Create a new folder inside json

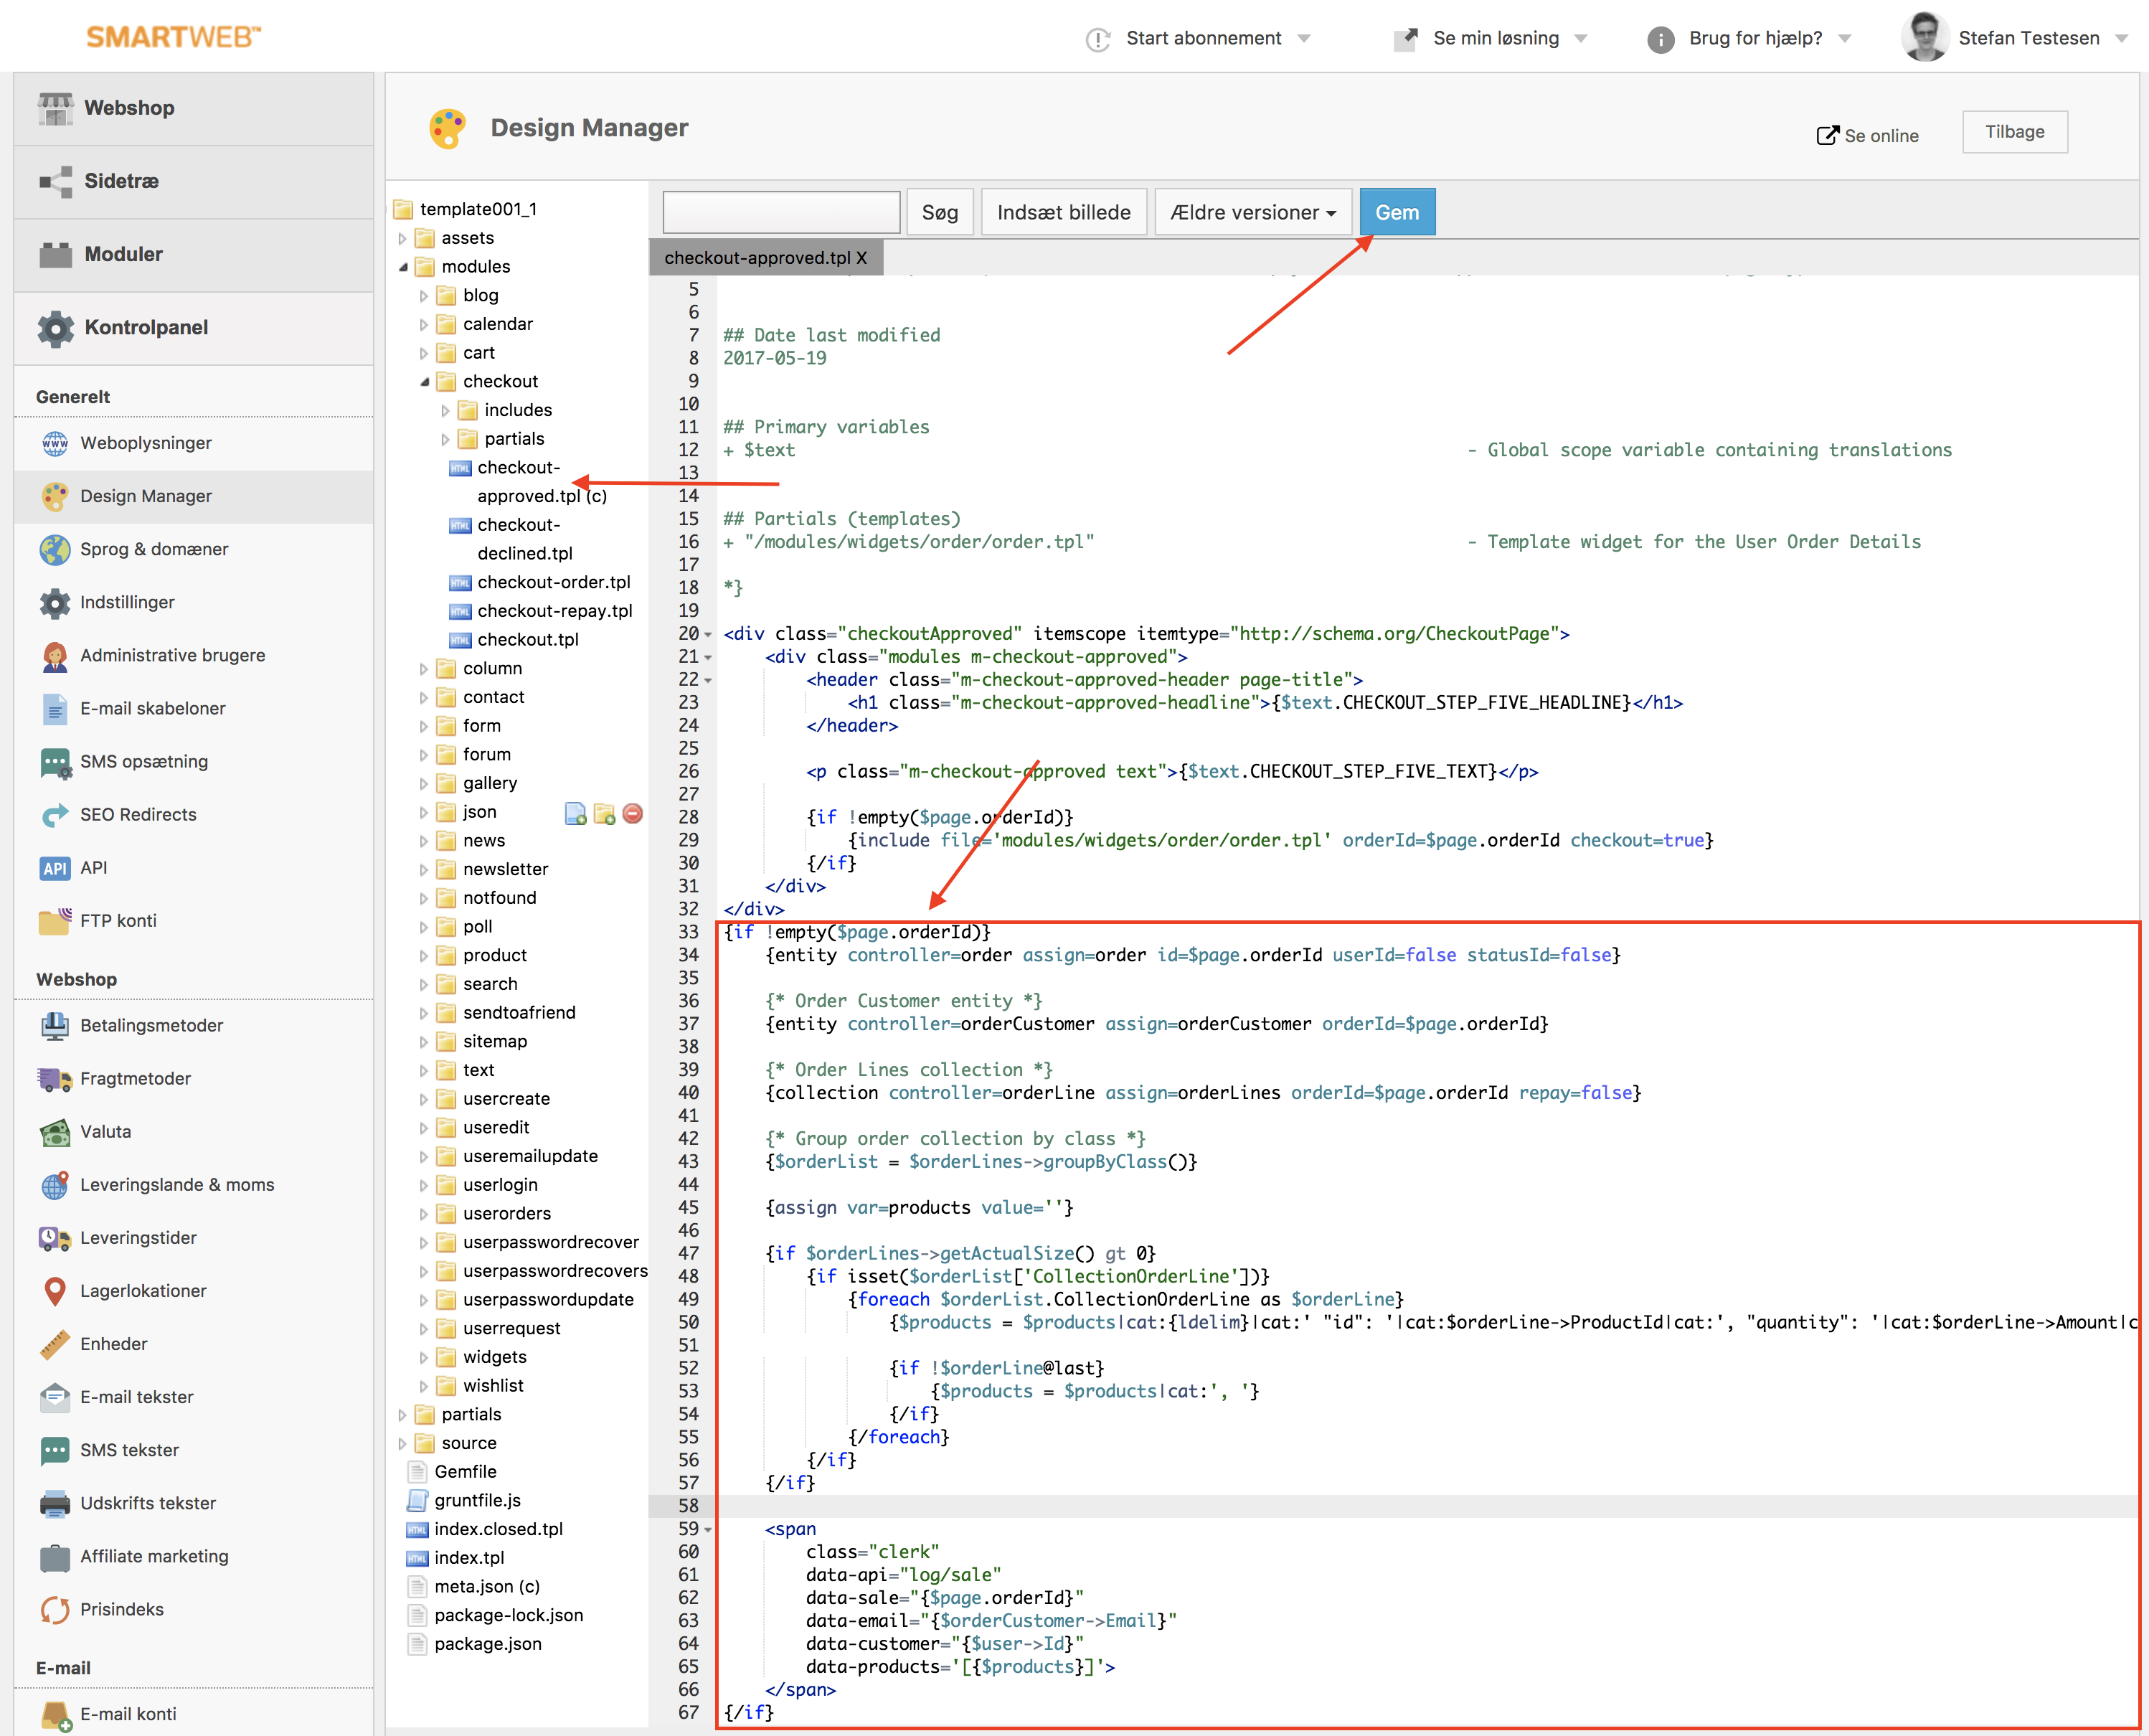[x=604, y=813]
